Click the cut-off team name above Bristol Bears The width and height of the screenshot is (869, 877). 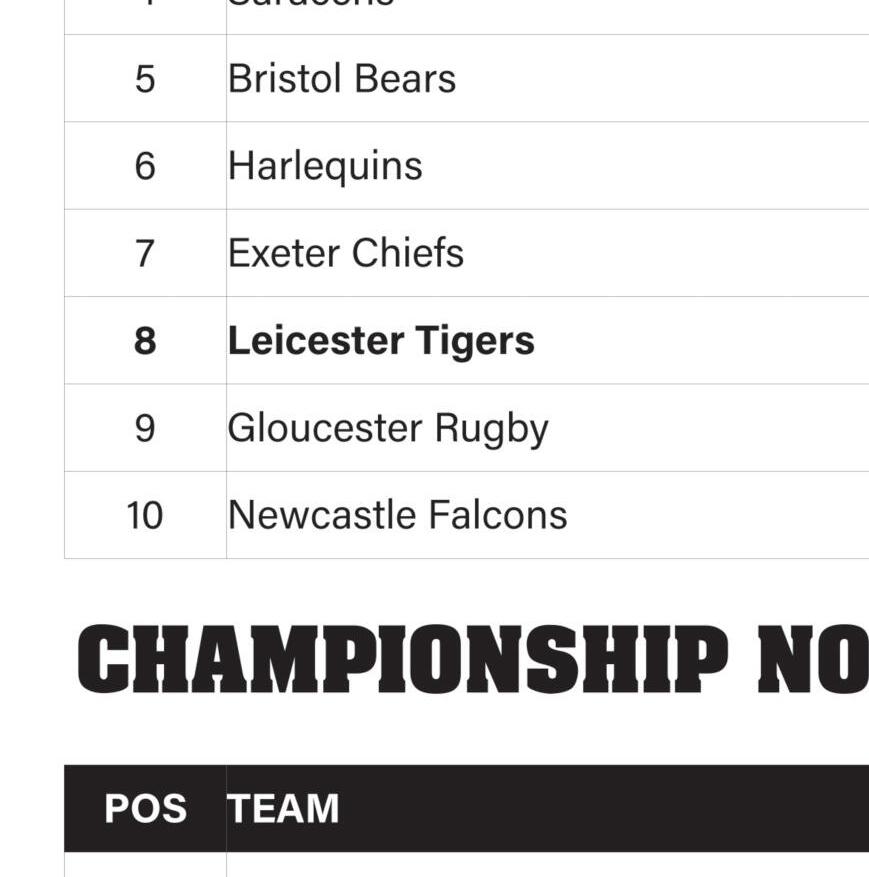[310, 5]
